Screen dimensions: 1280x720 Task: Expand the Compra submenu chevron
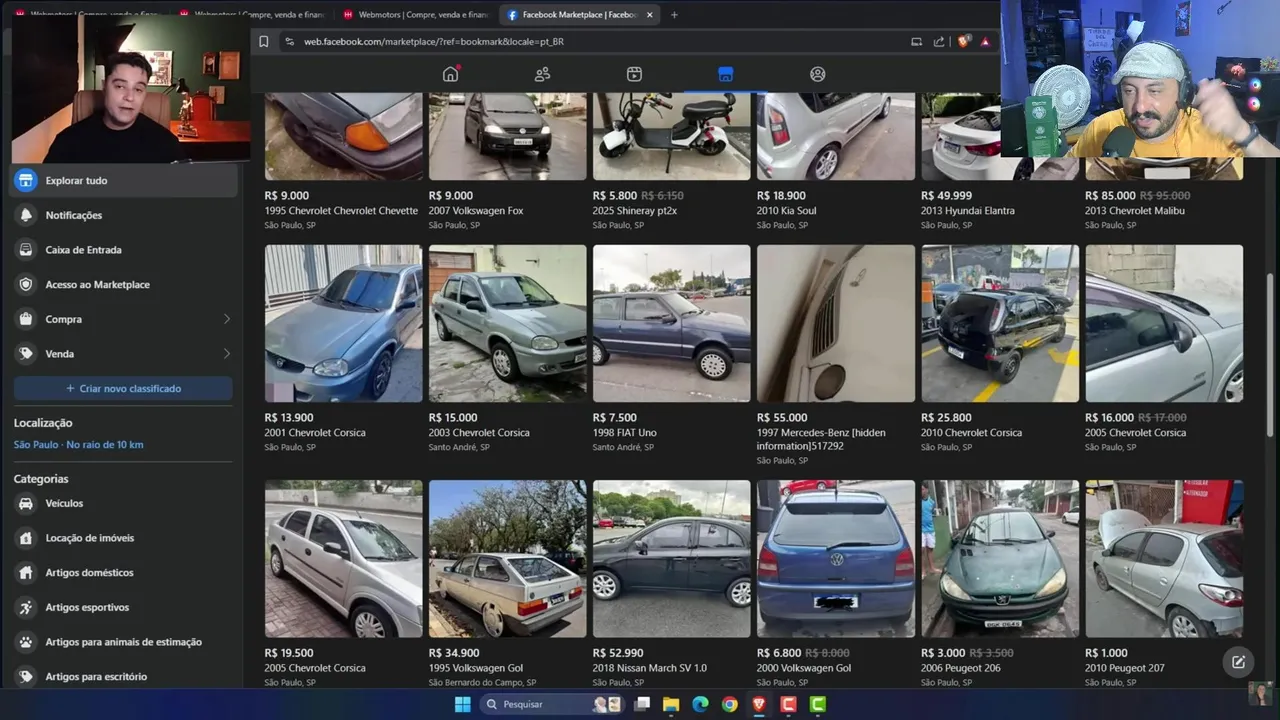pyautogui.click(x=226, y=319)
